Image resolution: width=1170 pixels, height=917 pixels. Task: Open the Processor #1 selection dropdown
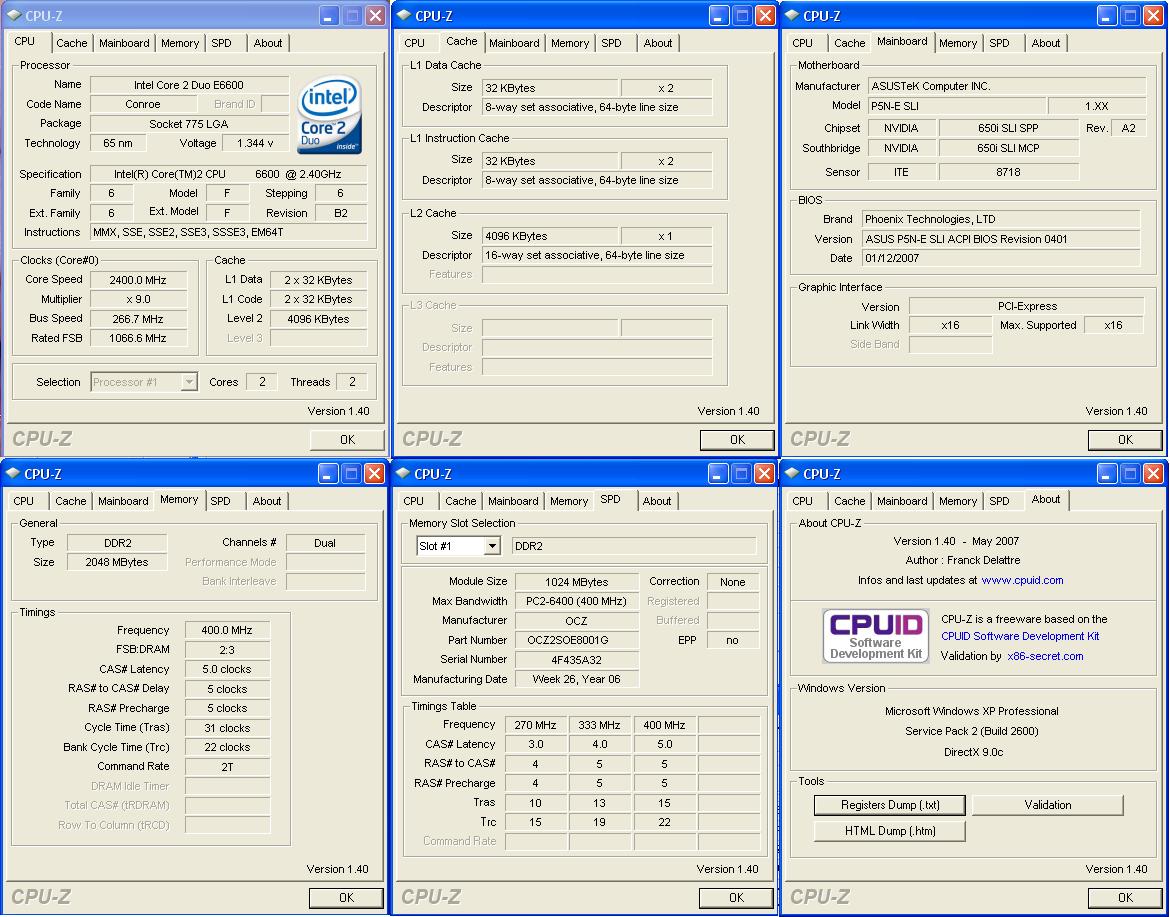pyautogui.click(x=190, y=382)
